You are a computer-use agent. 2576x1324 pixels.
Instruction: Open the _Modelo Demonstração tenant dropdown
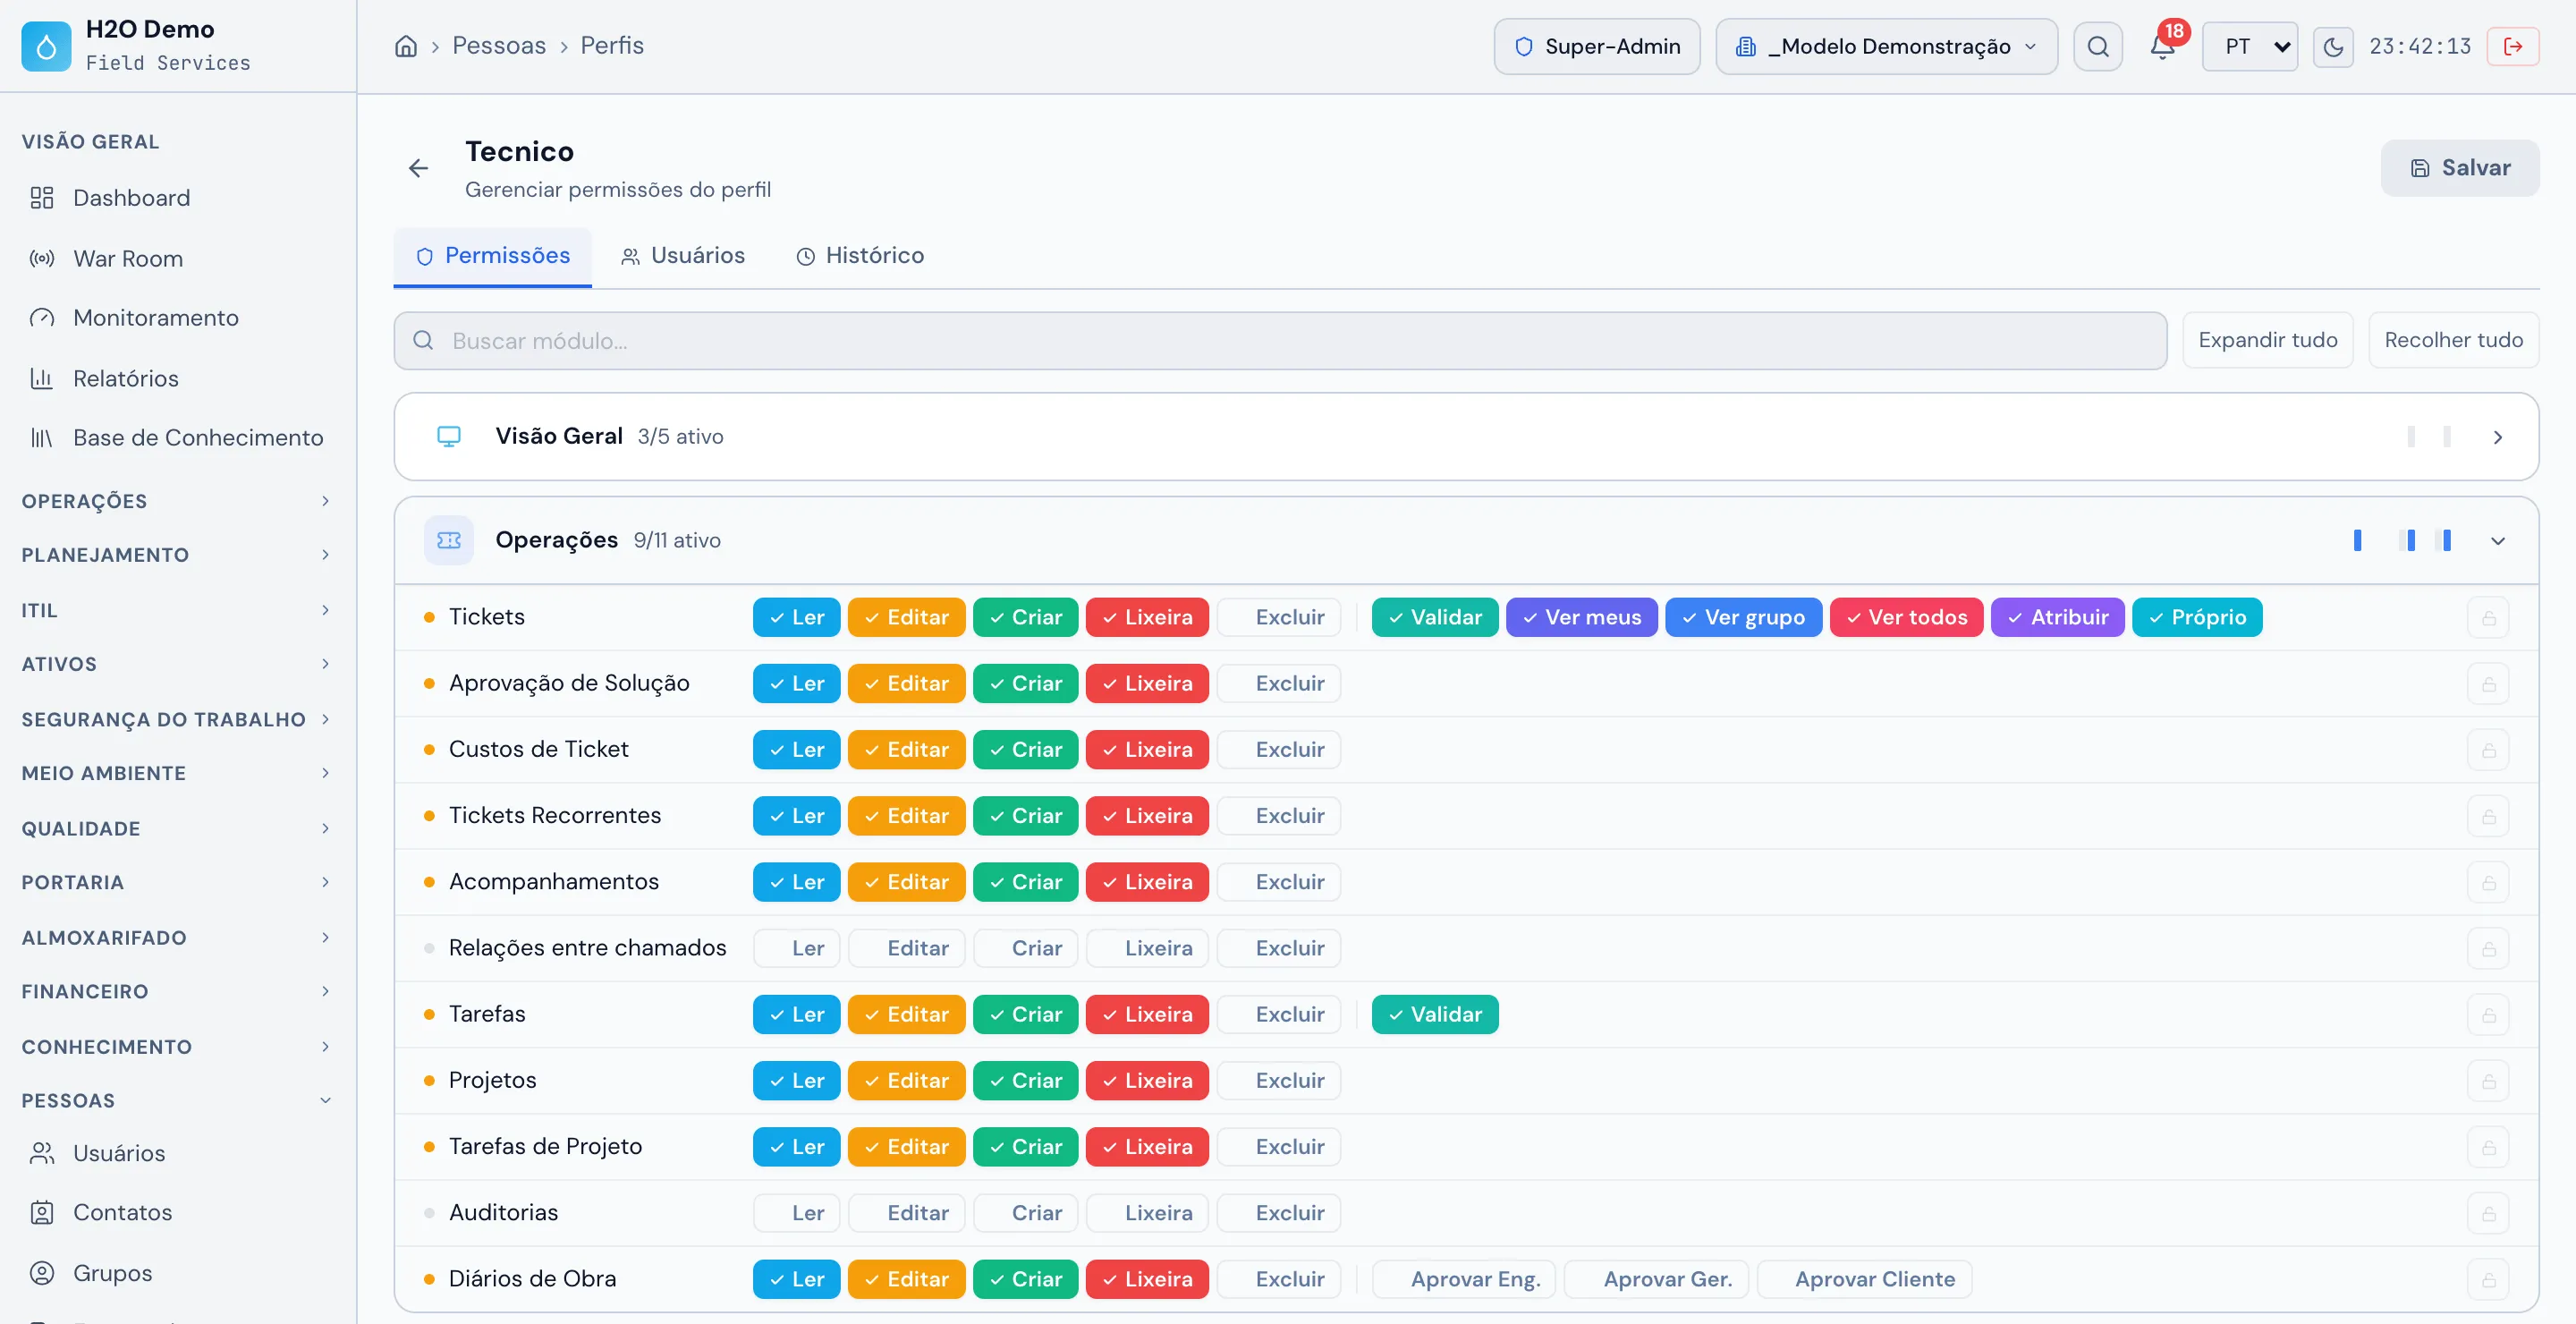1886,46
